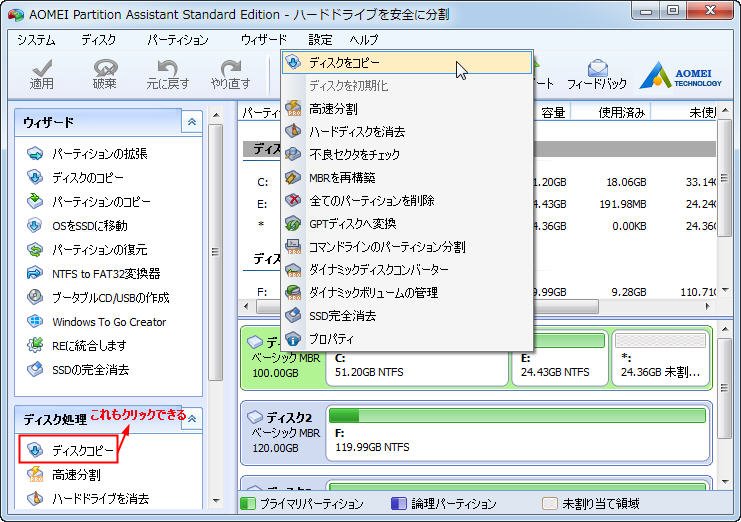
Task: Click 18.06GB used value for C:
Action: (626, 182)
